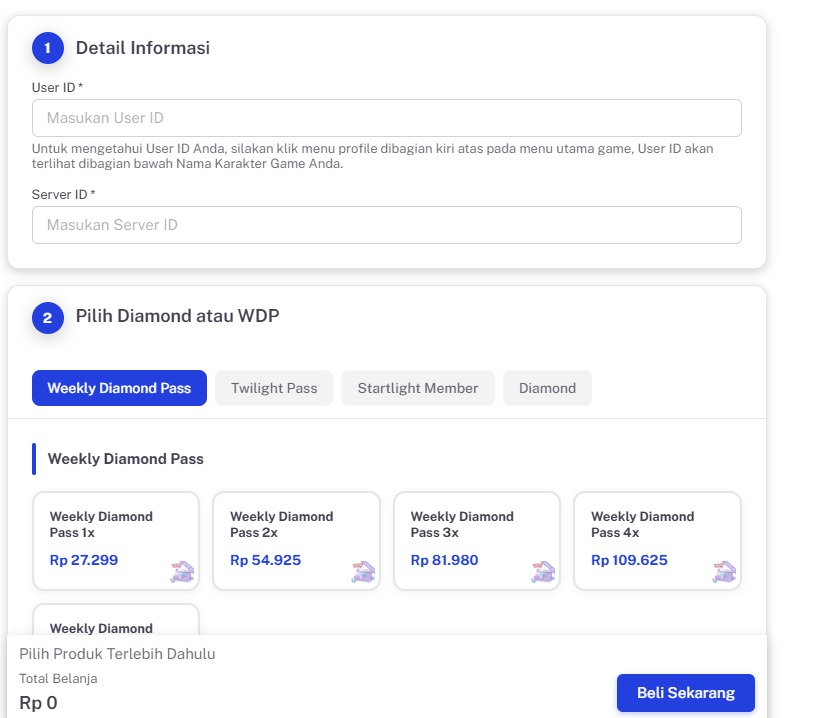Select the Weekly Diamond Pass tab
824x718 pixels.
pyautogui.click(x=119, y=388)
